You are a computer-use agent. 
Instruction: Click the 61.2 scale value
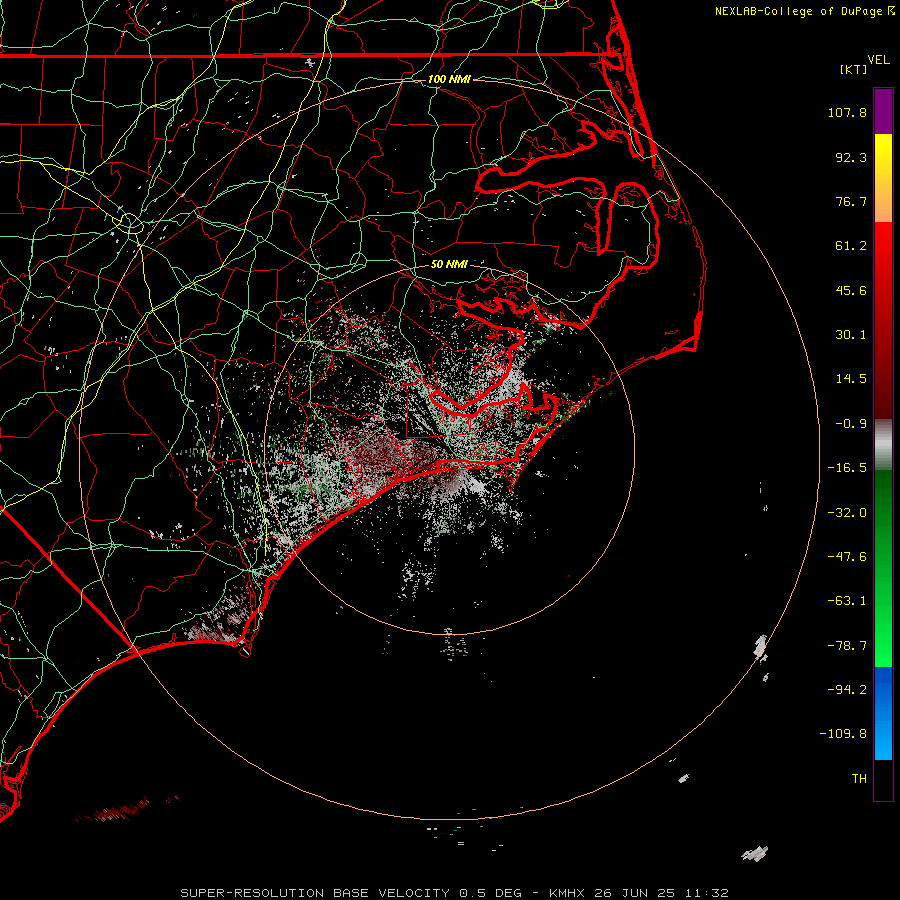click(x=851, y=246)
